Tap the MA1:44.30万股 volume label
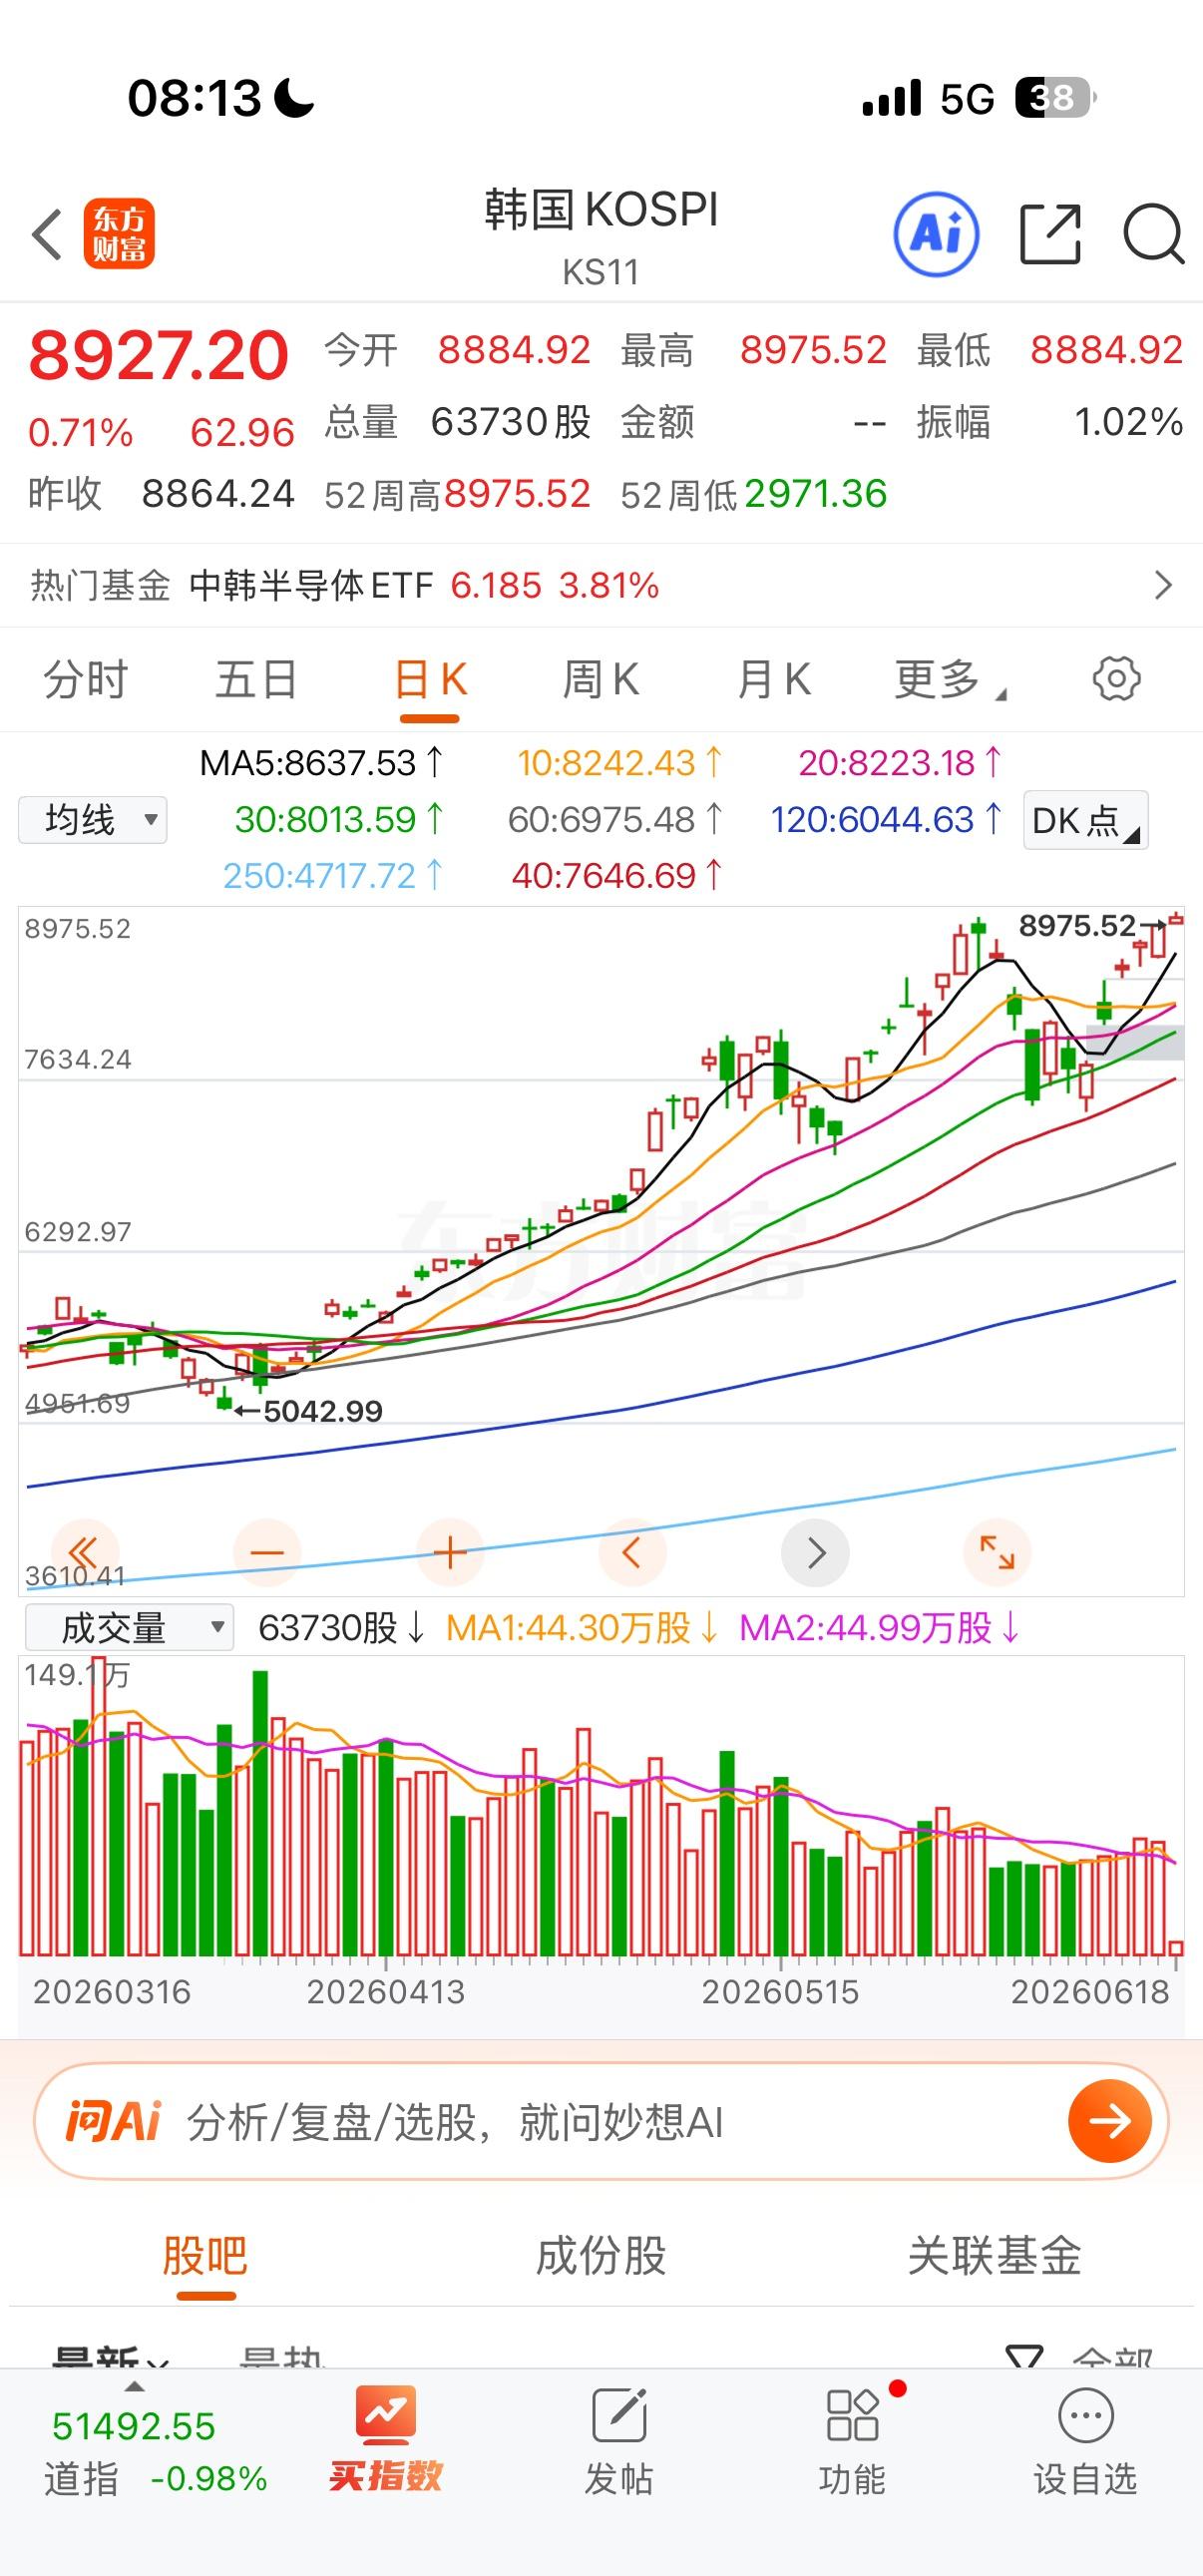The width and height of the screenshot is (1203, 2576). [581, 1628]
